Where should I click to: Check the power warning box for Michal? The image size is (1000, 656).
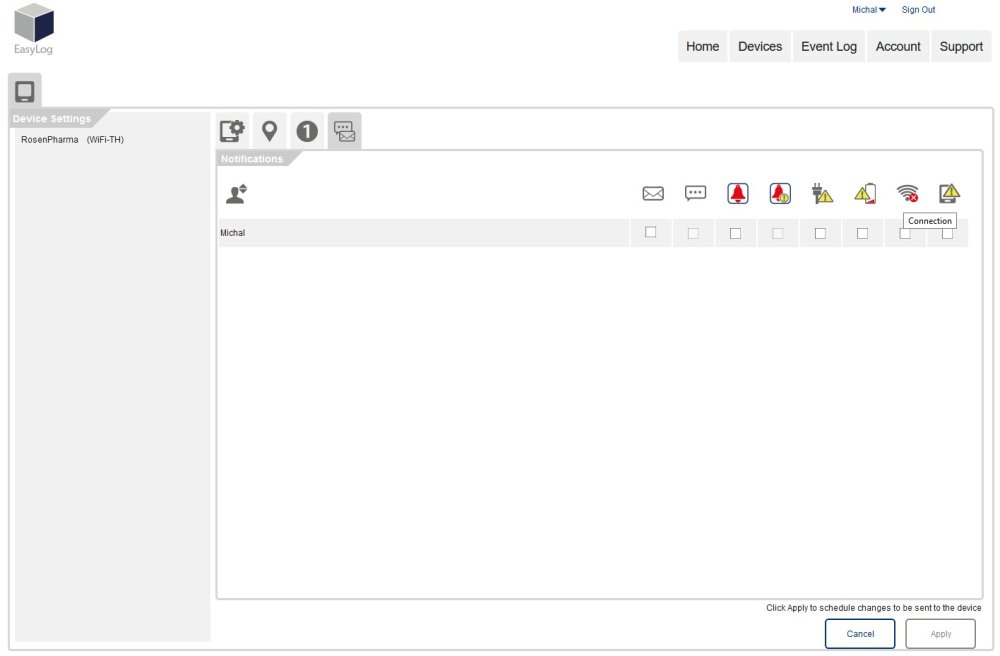click(820, 233)
